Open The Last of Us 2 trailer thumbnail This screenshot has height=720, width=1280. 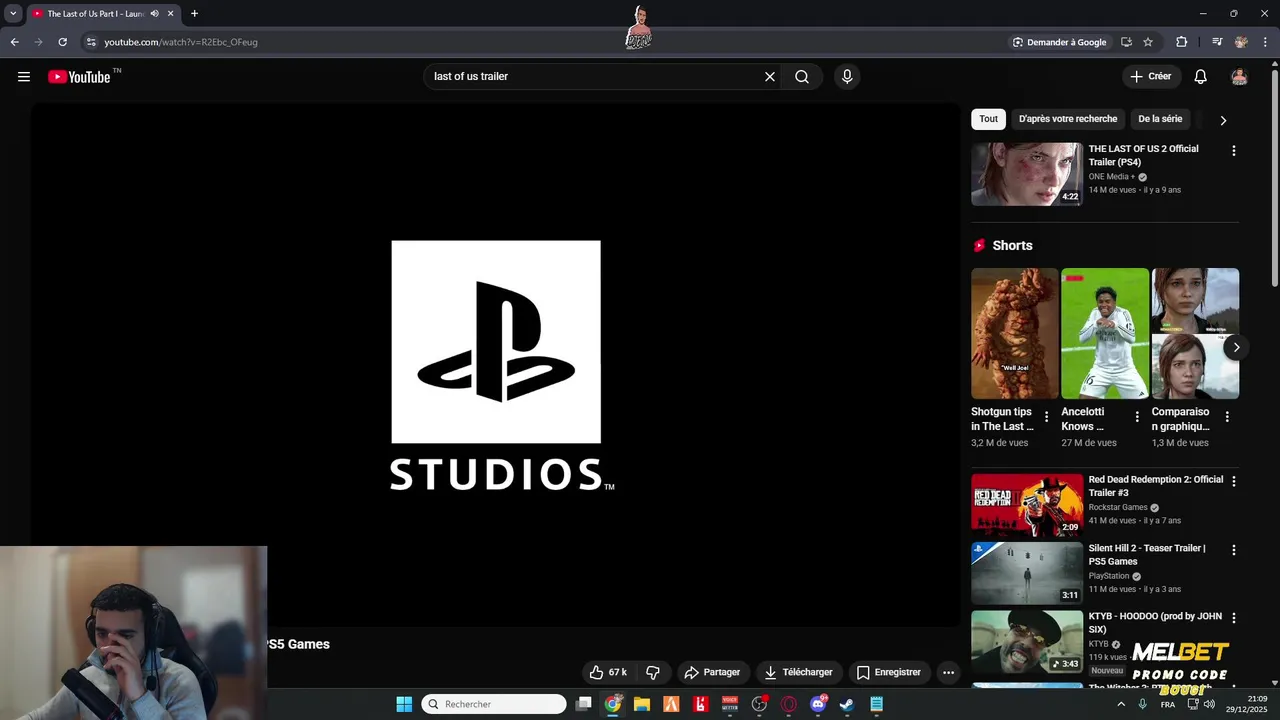pyautogui.click(x=1027, y=174)
